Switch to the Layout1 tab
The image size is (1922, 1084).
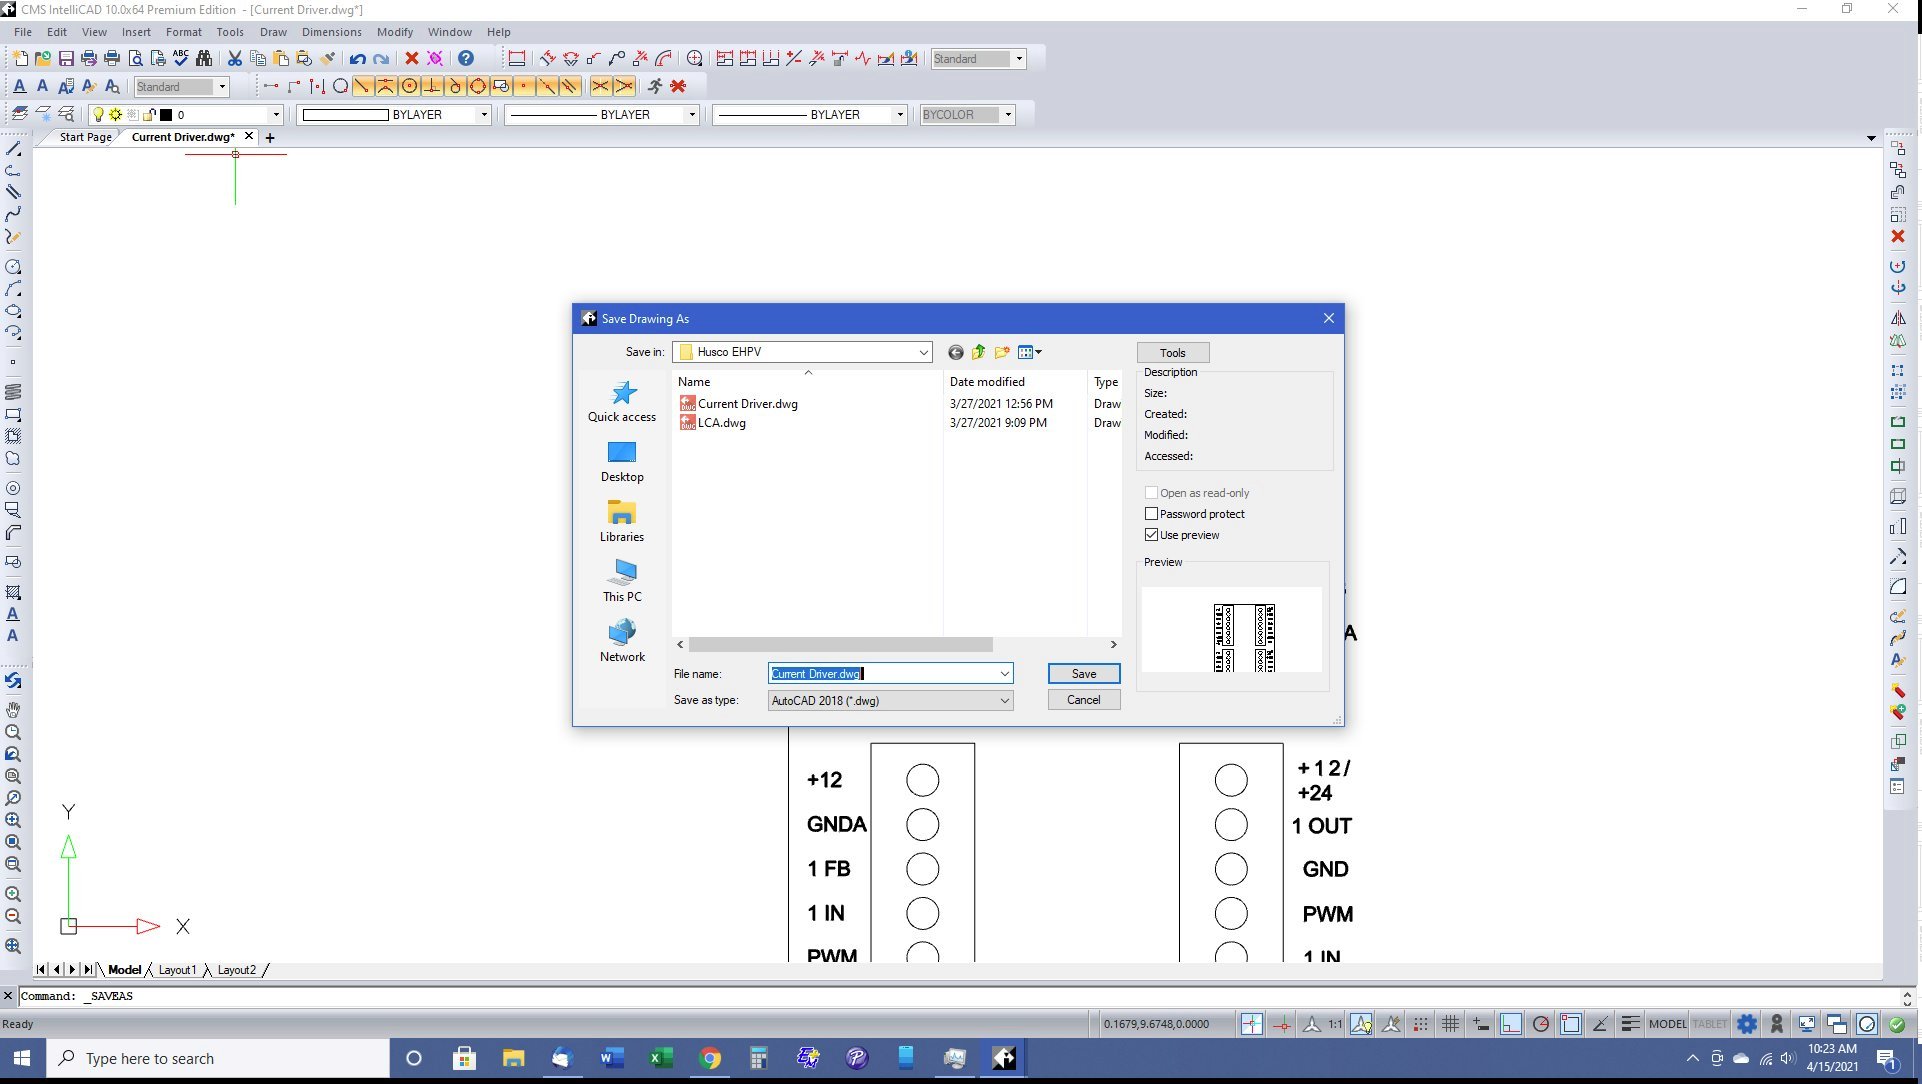(177, 970)
